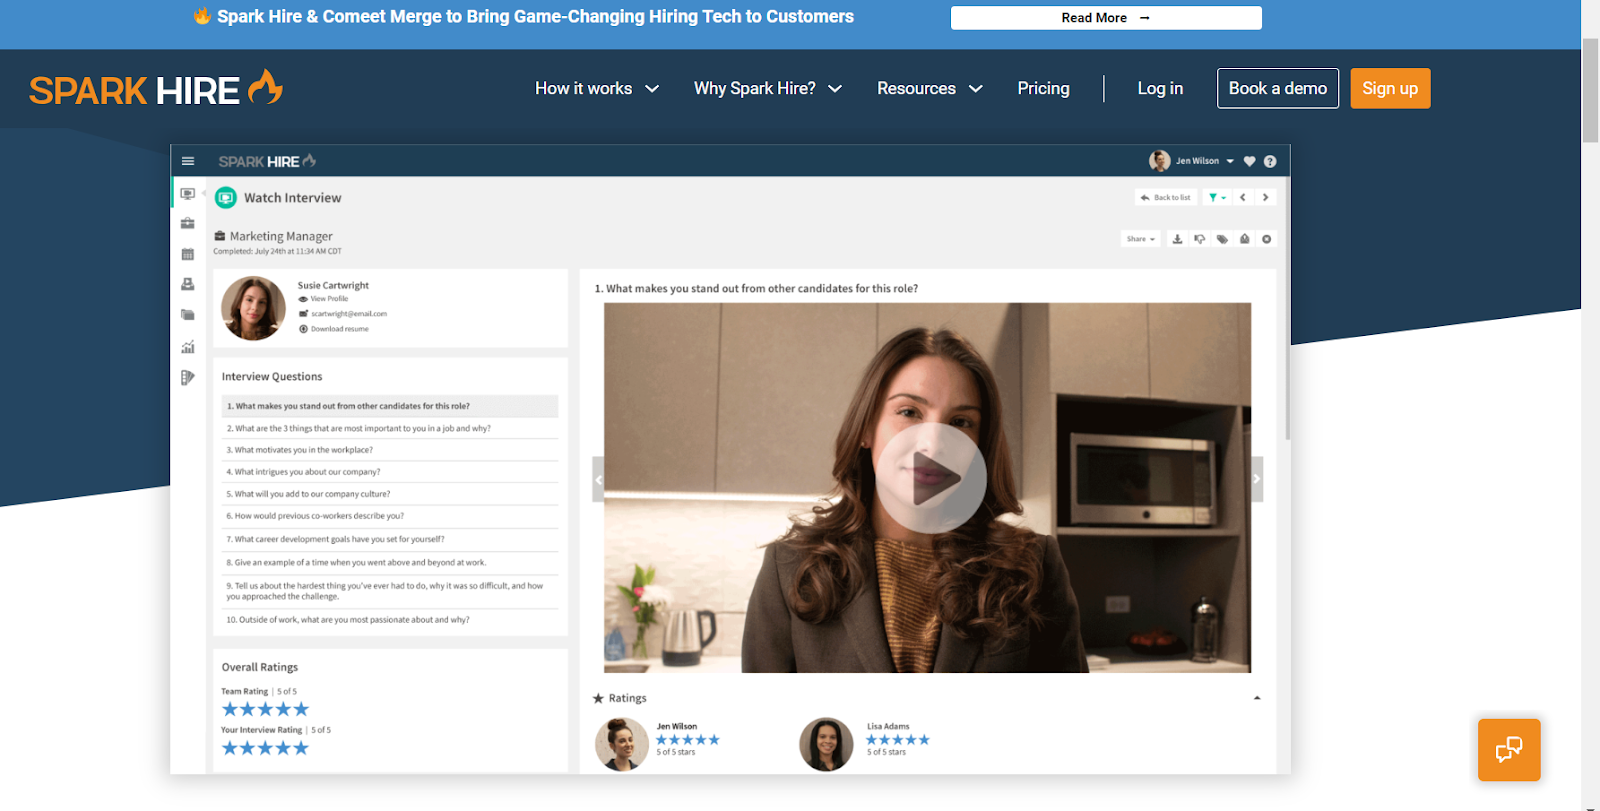Image resolution: width=1600 pixels, height=811 pixels.
Task: Open the calendar sidebar icon
Action: [187, 254]
